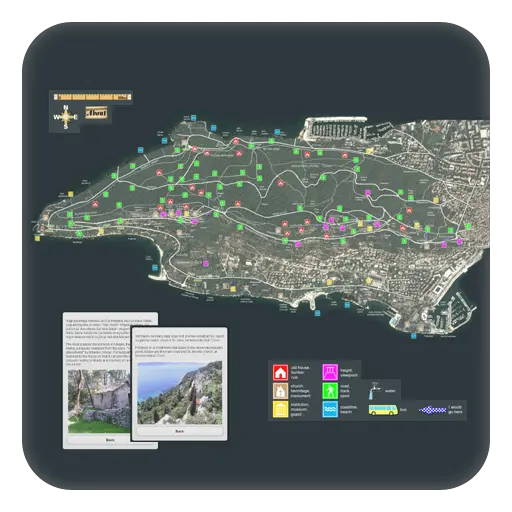Image resolution: width=512 pixels, height=512 pixels.
Task: Open the coastal cliff photo in front popup
Action: [x=179, y=393]
